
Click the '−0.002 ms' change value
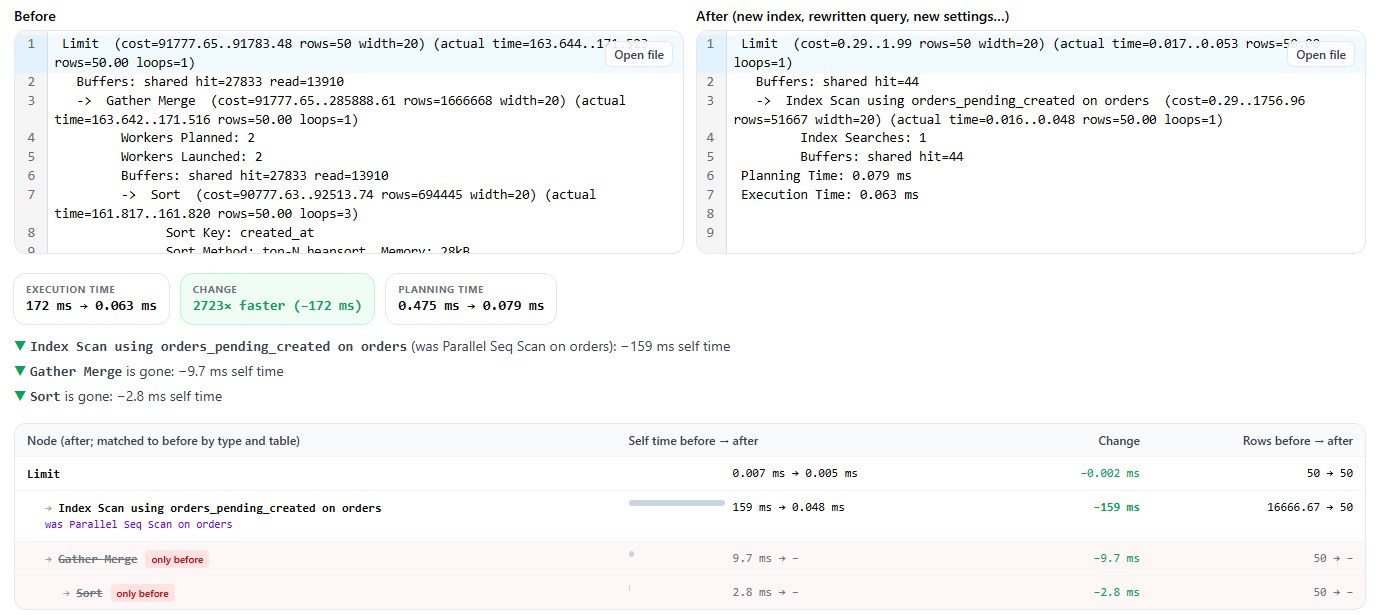pyautogui.click(x=1110, y=474)
